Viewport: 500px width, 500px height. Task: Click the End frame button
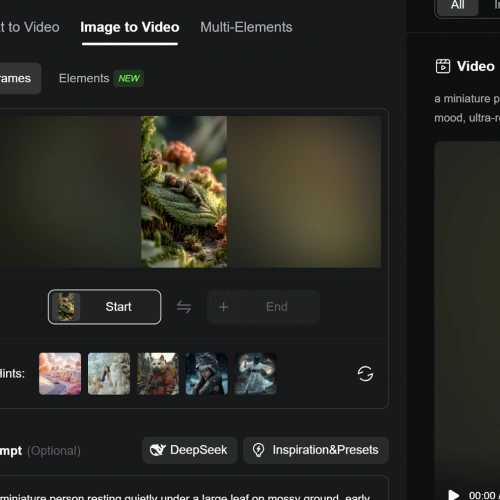pyautogui.click(x=263, y=307)
